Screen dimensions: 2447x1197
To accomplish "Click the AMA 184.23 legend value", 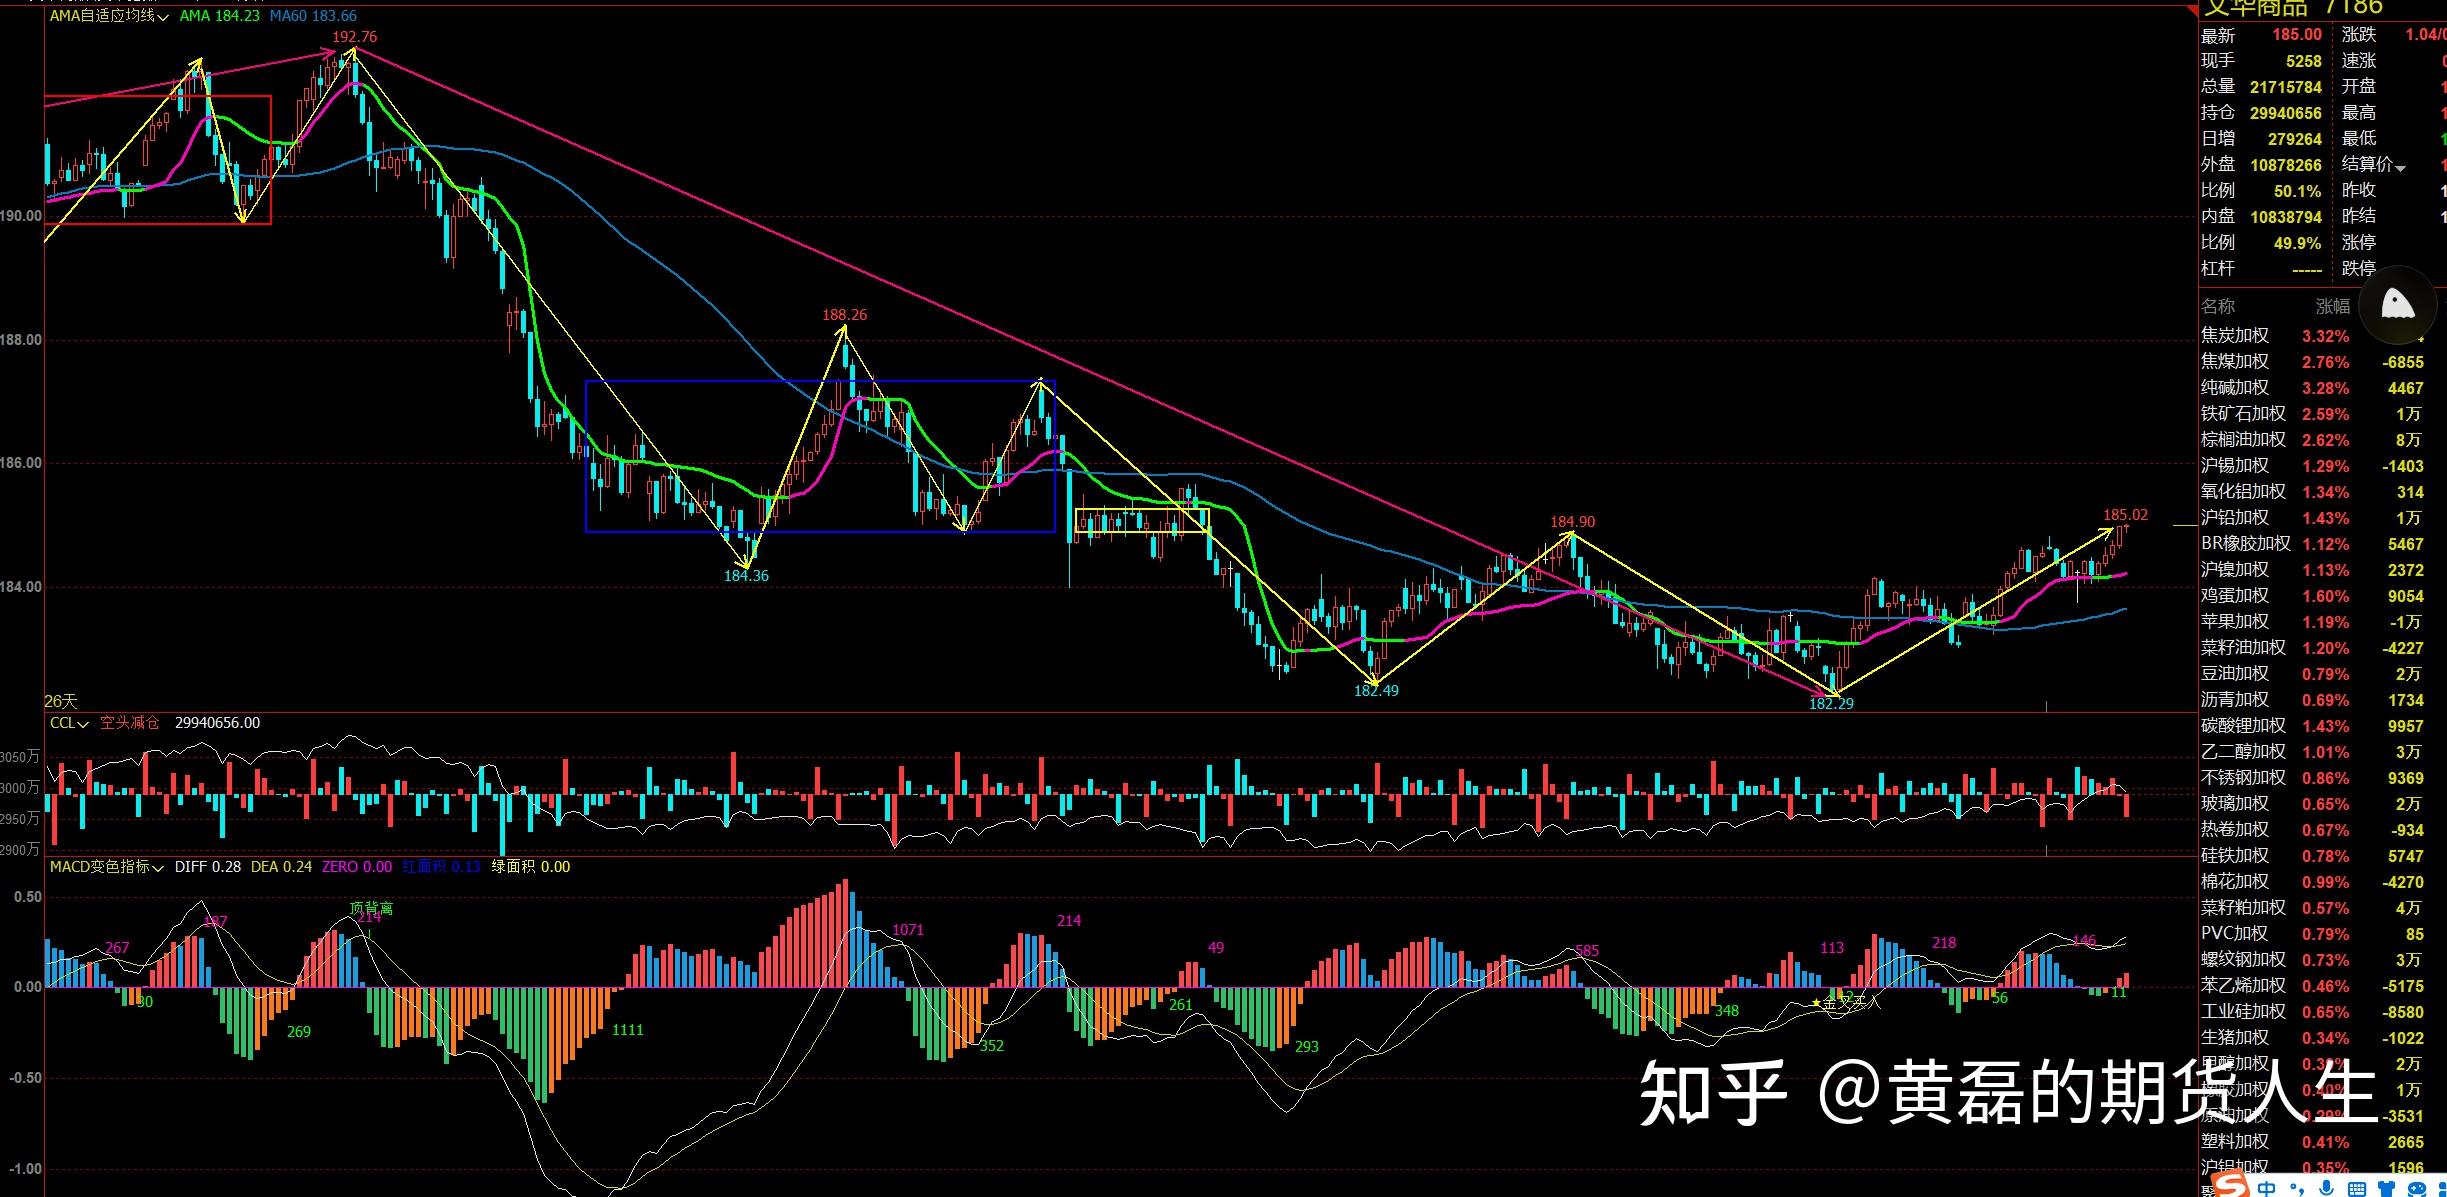I will tap(219, 16).
